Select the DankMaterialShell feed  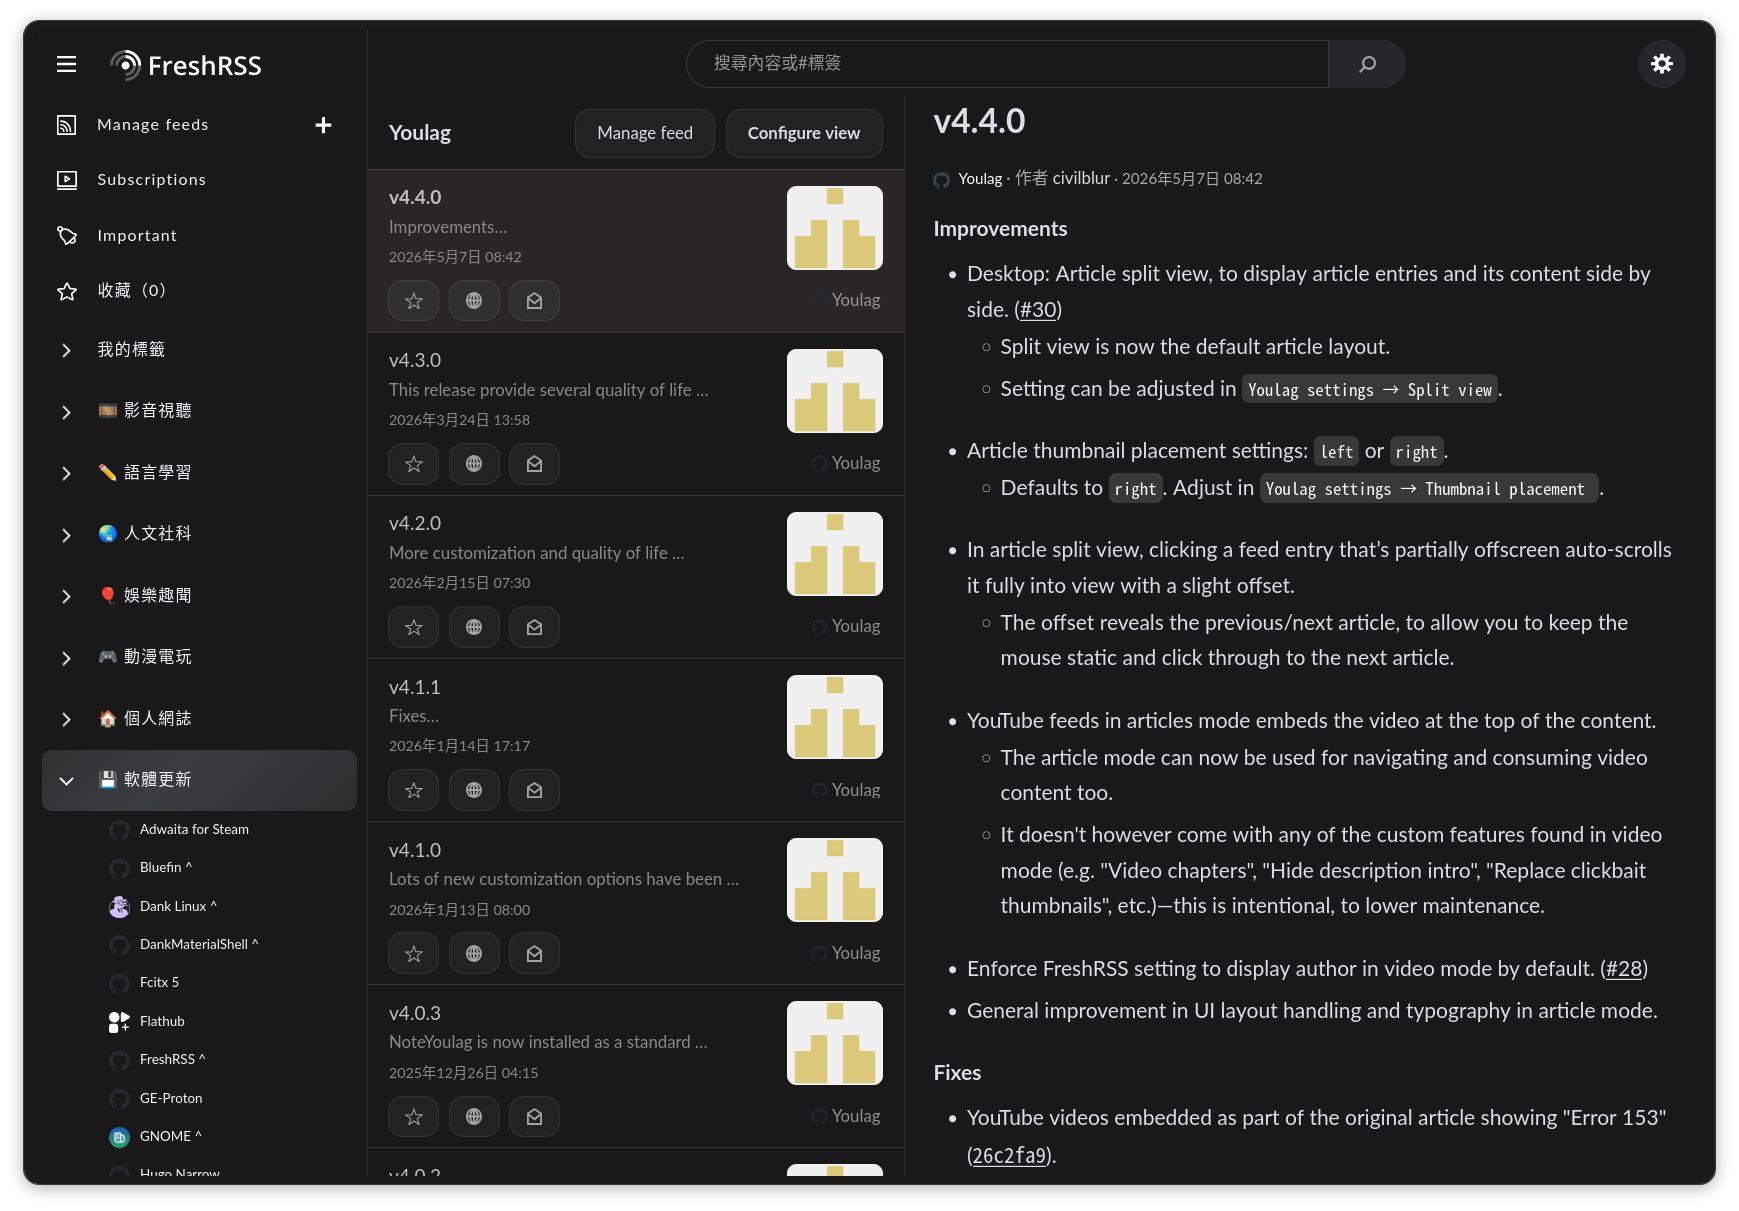199,945
